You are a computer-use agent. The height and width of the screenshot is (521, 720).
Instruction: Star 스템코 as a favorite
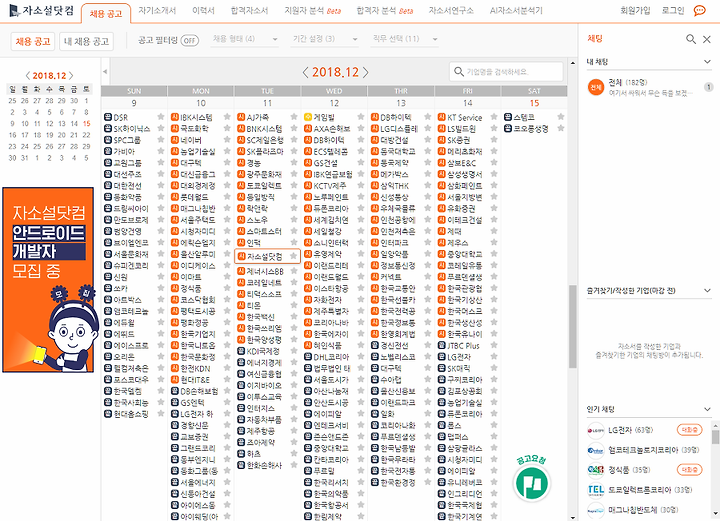click(561, 117)
